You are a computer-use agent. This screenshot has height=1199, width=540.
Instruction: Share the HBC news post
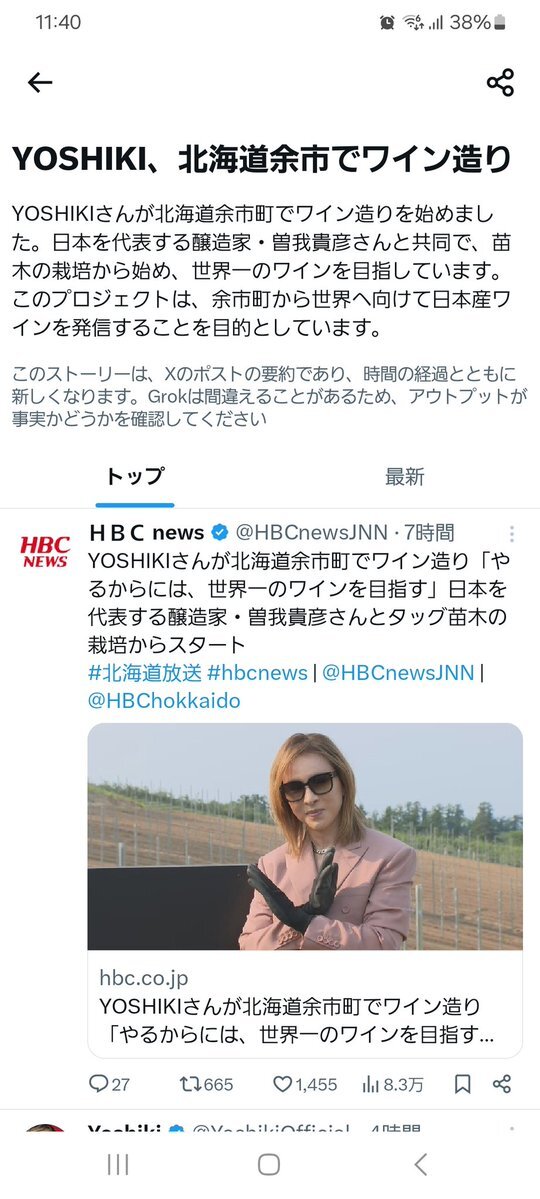tap(502, 1084)
